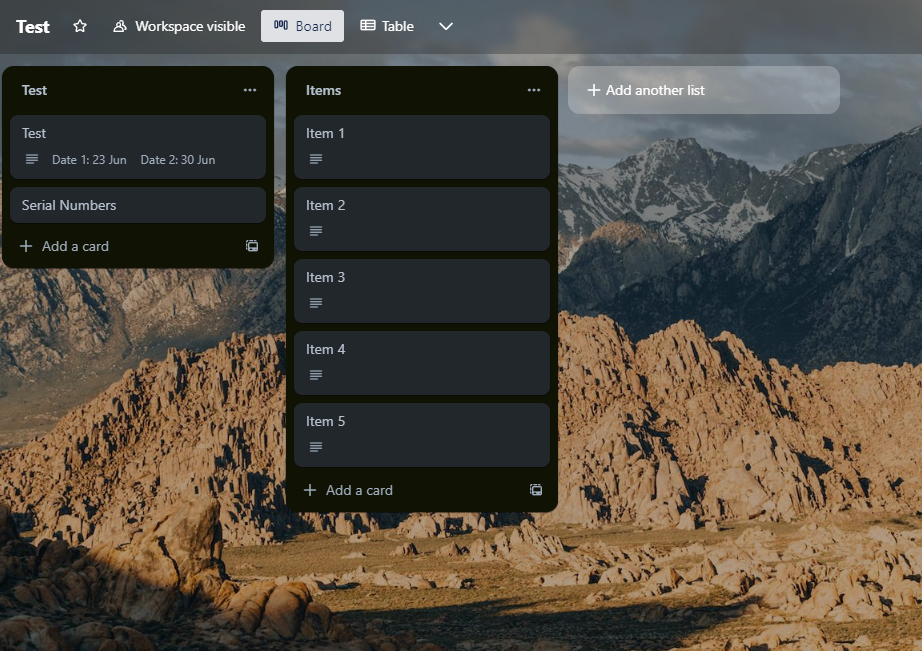This screenshot has width=922, height=651.
Task: Open the Item 3 card
Action: 422,291
